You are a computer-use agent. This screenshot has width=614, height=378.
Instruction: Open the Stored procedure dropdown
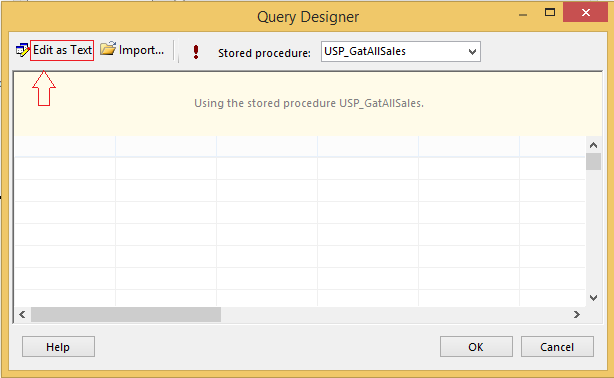tap(401, 51)
